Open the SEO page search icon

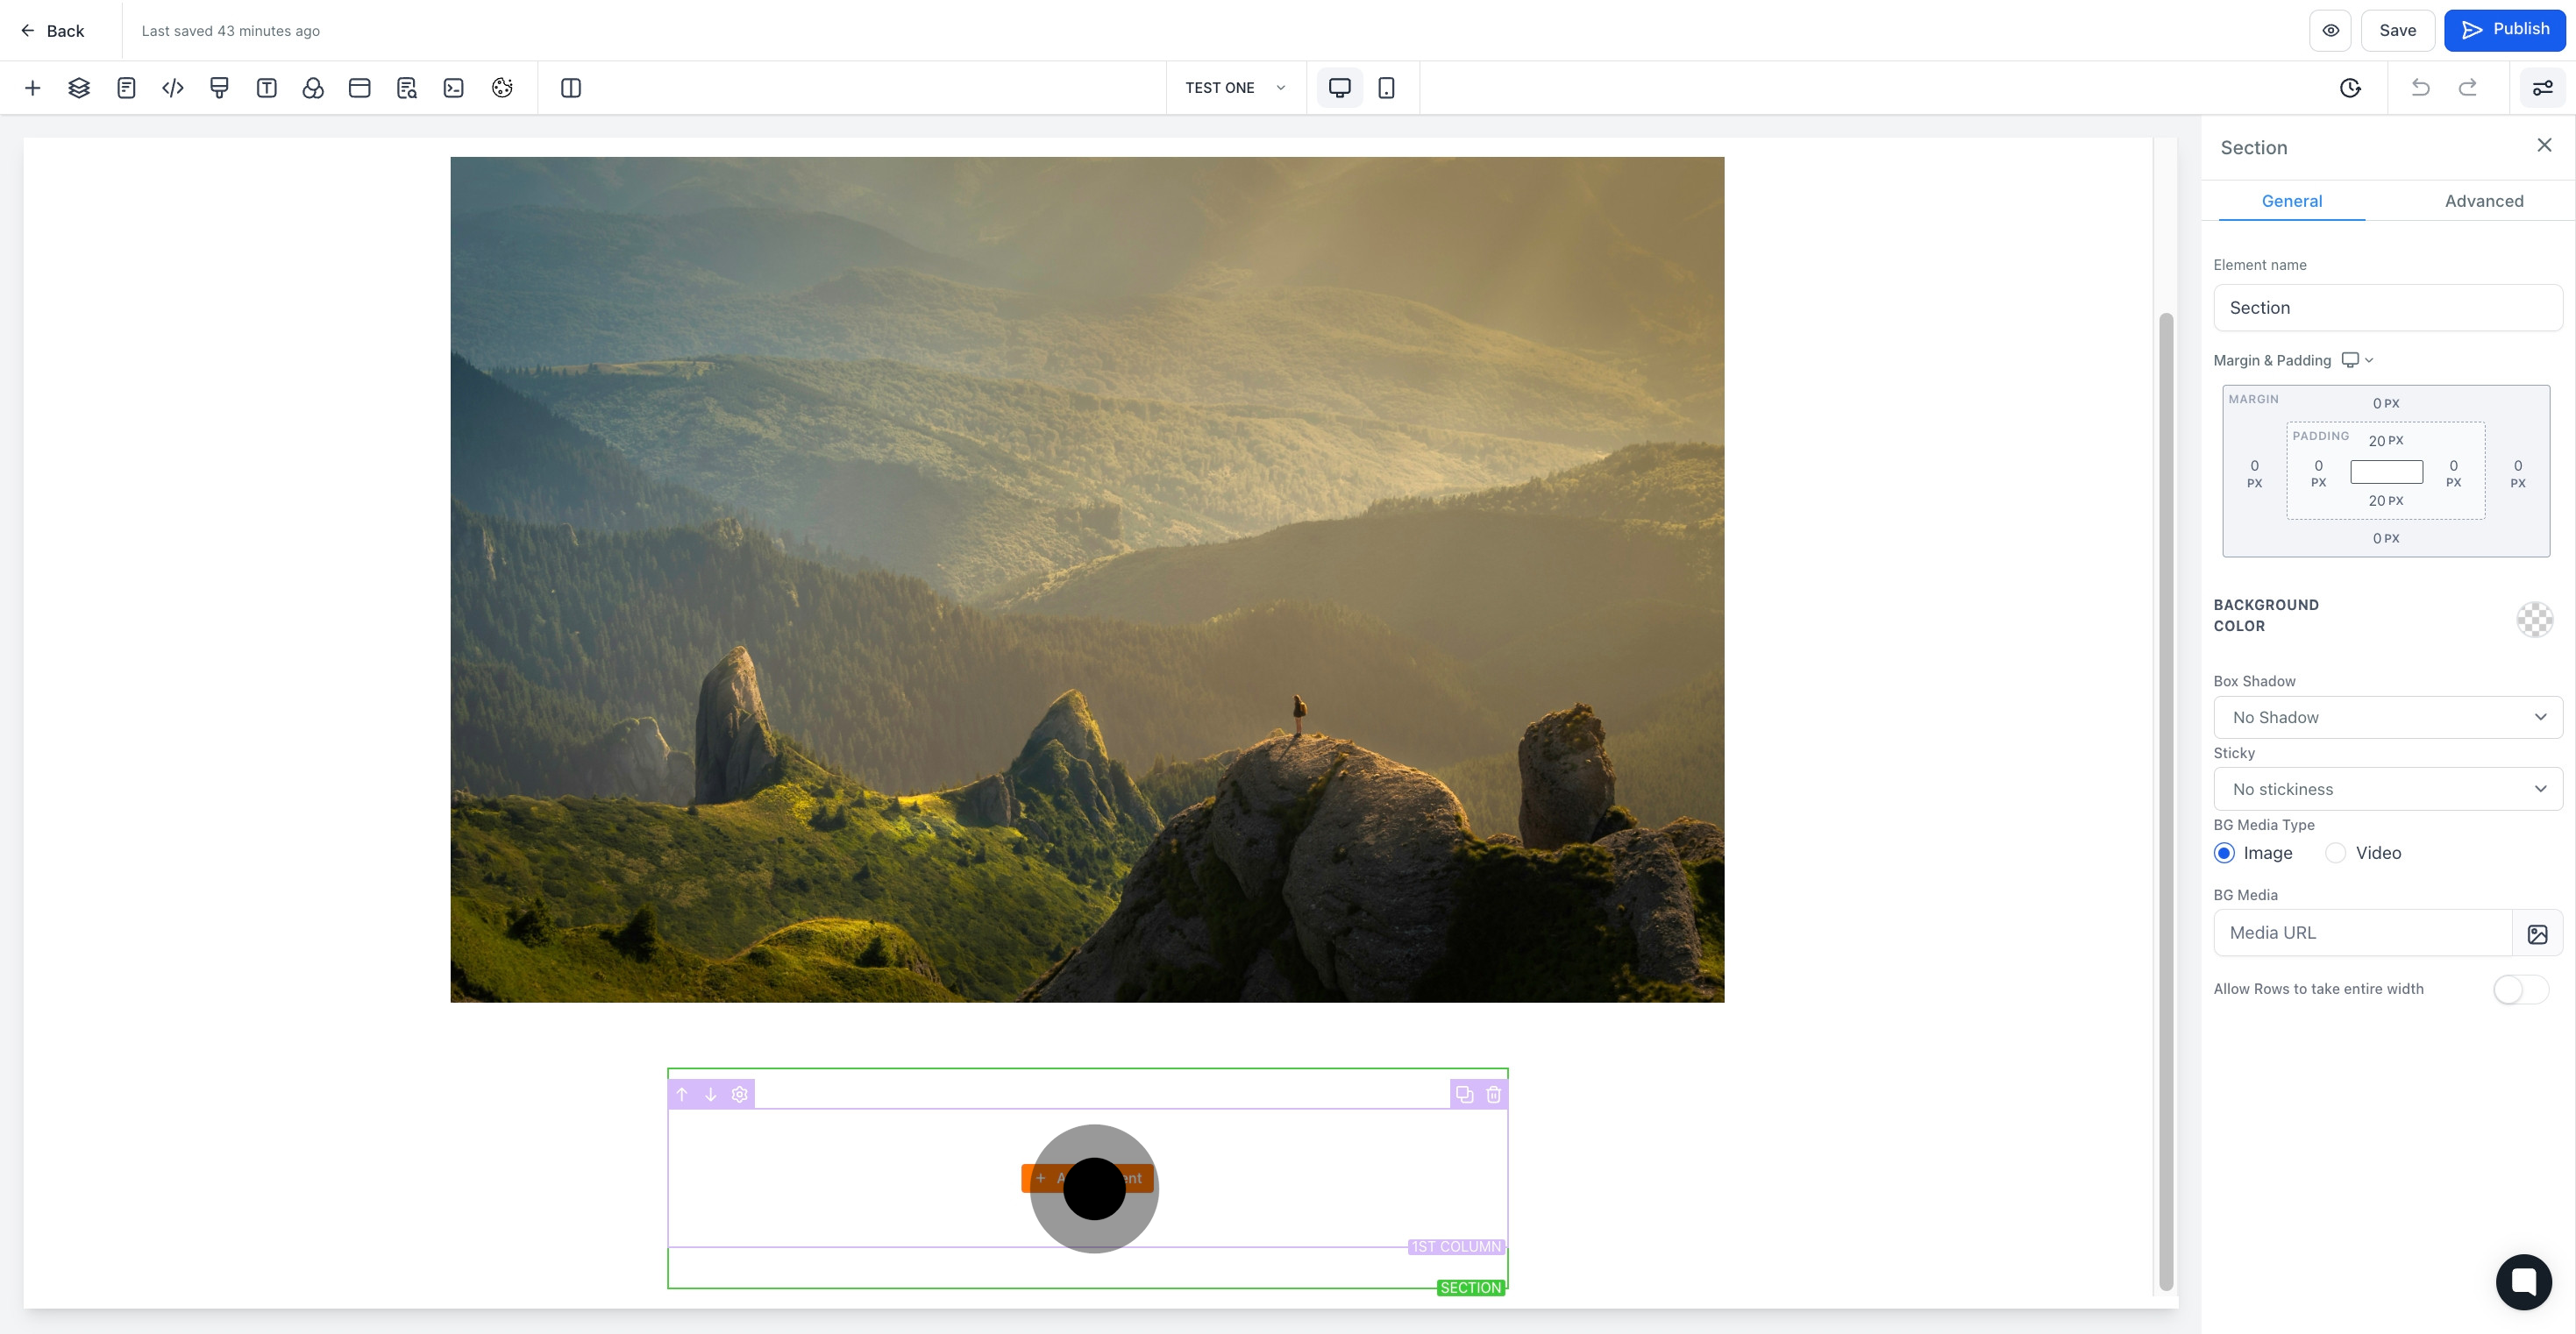coord(407,88)
